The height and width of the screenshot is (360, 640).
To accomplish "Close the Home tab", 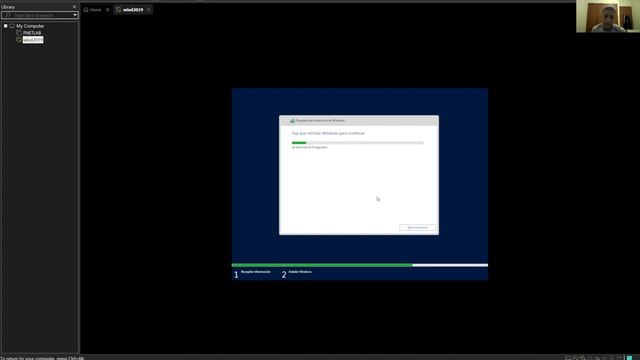I will [107, 9].
